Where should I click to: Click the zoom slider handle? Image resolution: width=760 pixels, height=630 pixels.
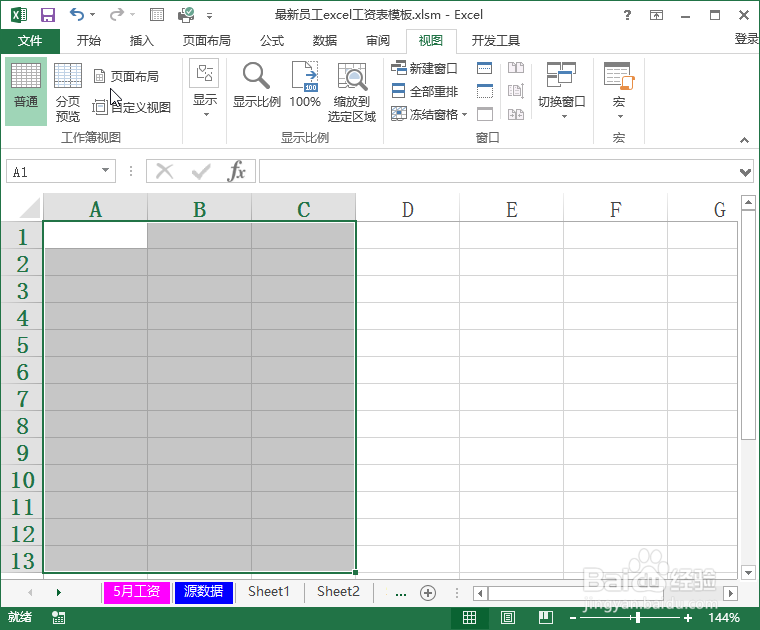click(x=638, y=617)
